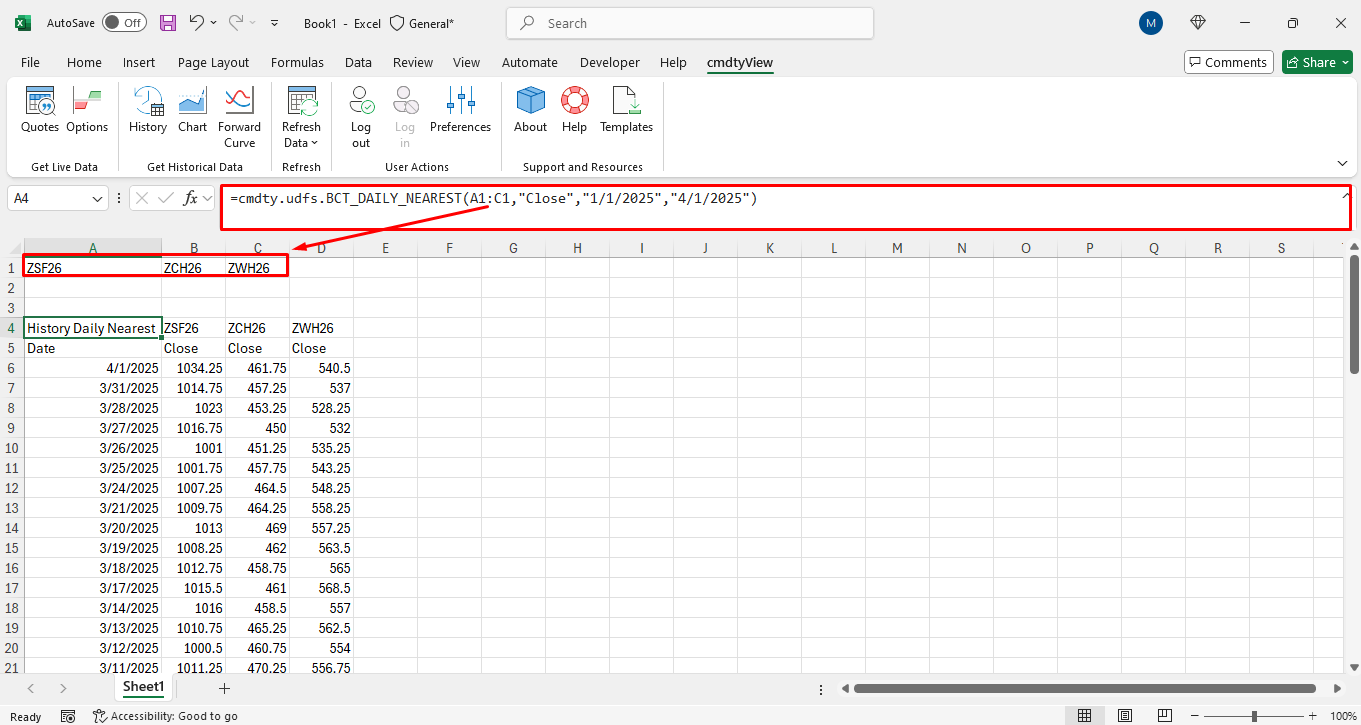Open the Help lifebuoy icon

[x=574, y=110]
